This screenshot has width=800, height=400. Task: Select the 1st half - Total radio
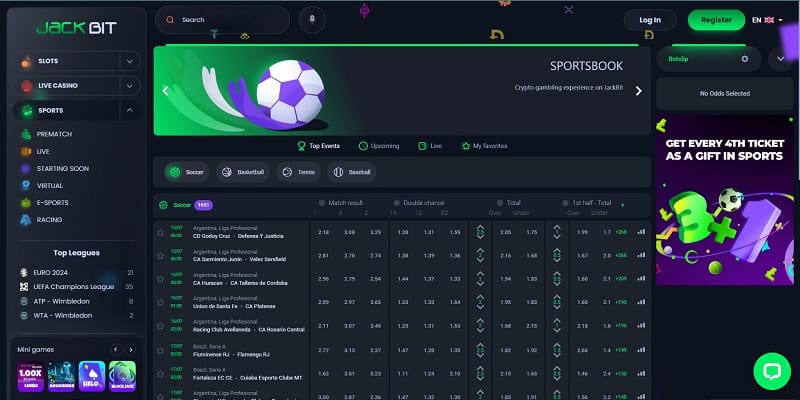[x=565, y=203]
